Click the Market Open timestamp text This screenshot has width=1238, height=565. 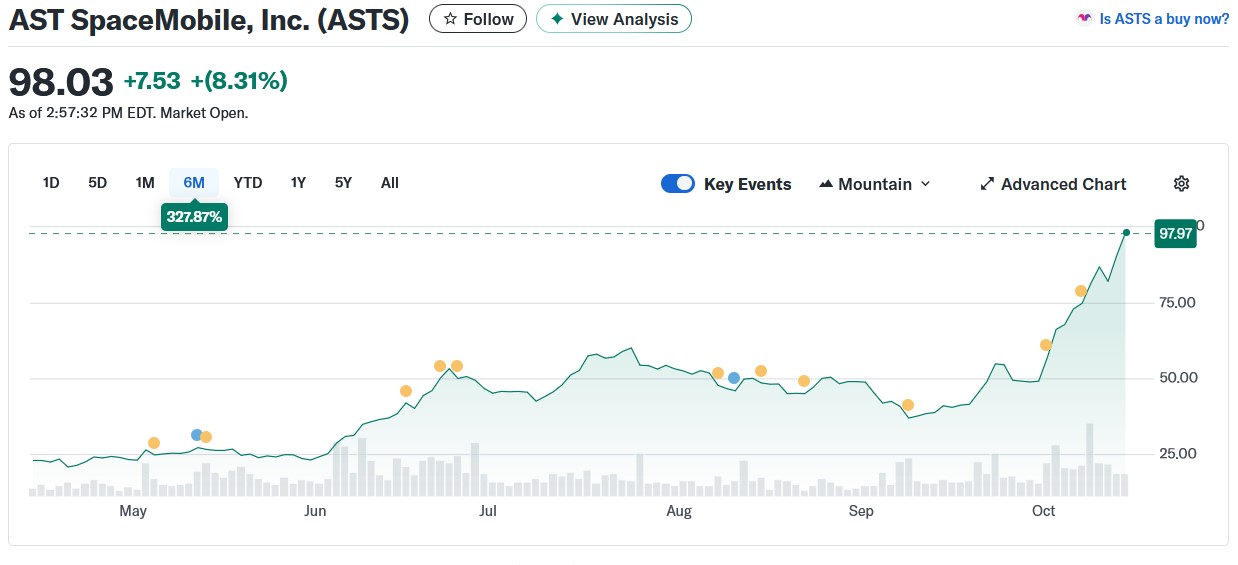pos(128,113)
